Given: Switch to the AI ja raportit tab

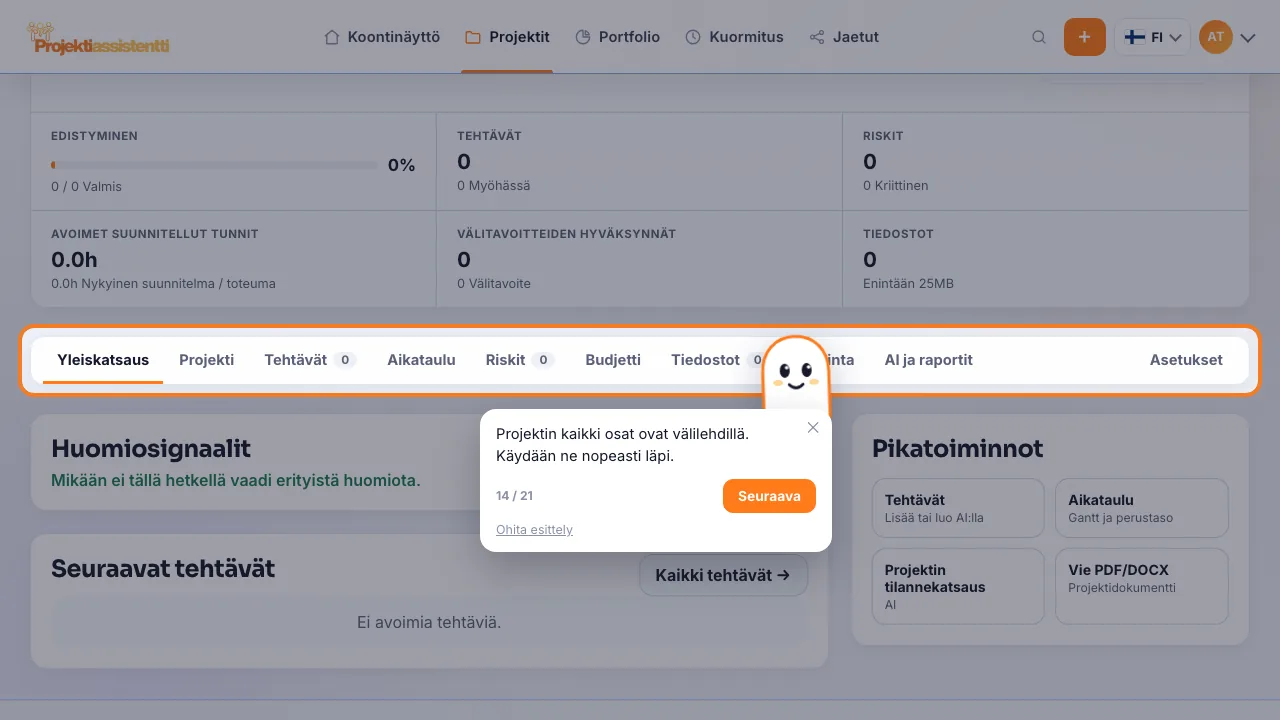Looking at the screenshot, I should click(928, 360).
